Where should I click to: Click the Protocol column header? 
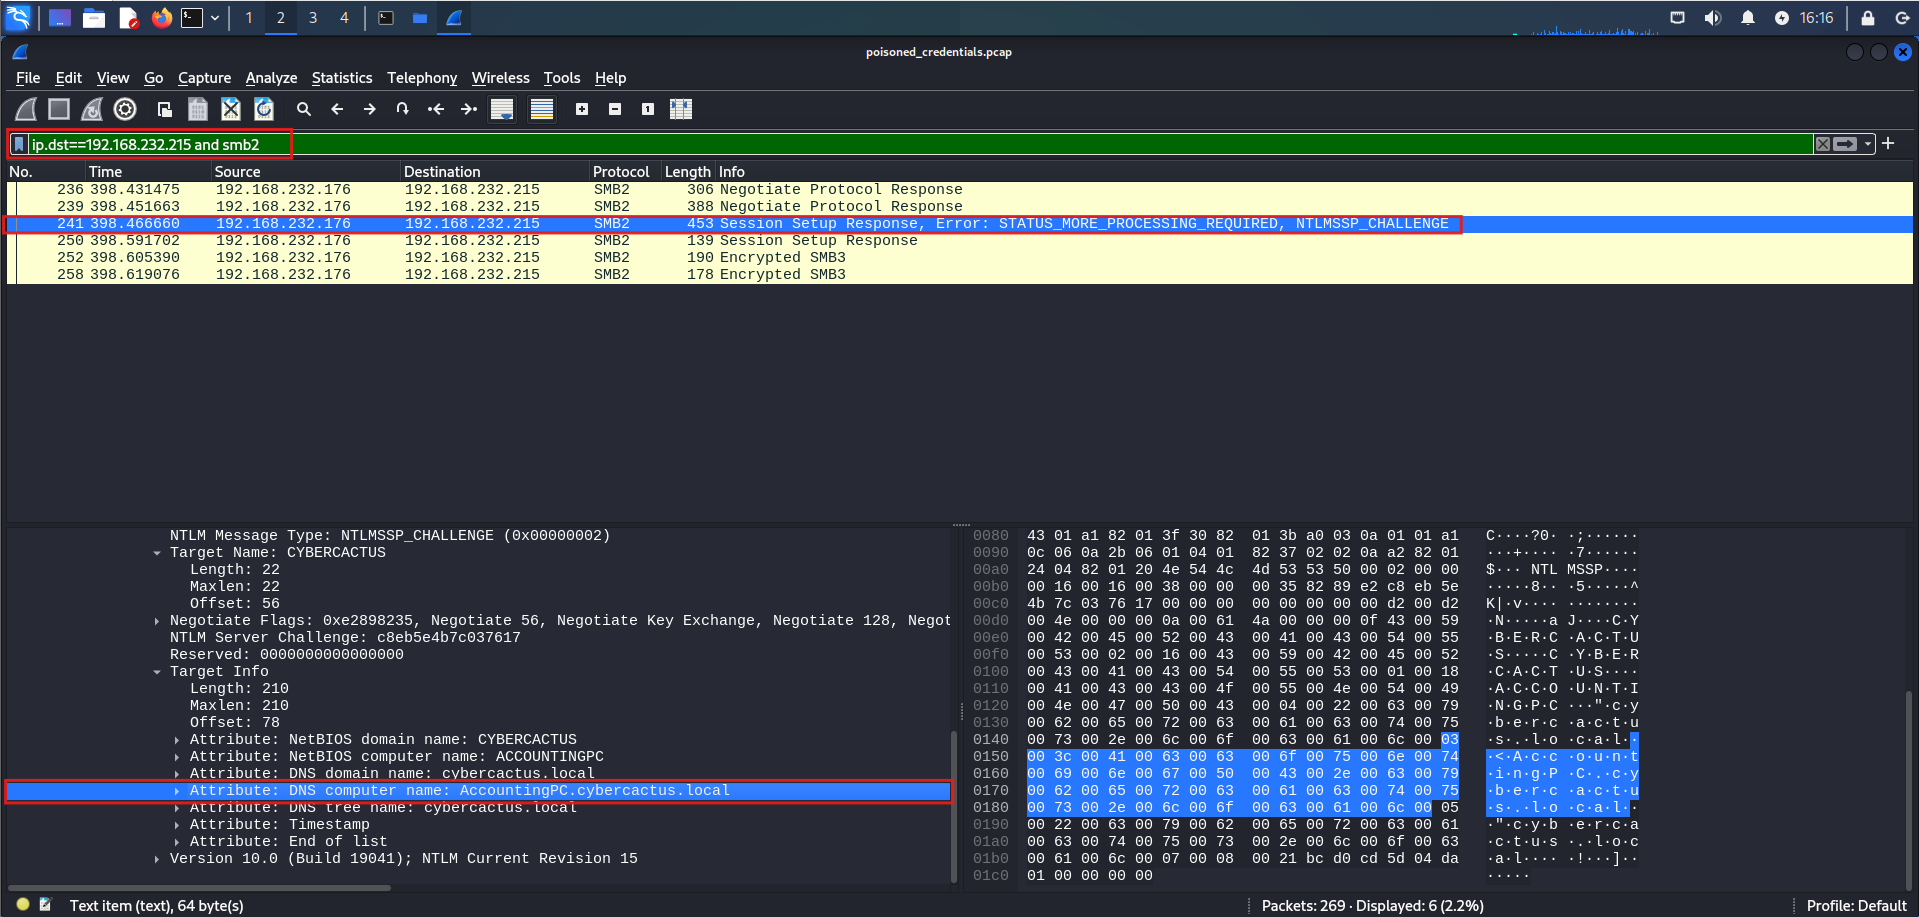pos(620,172)
